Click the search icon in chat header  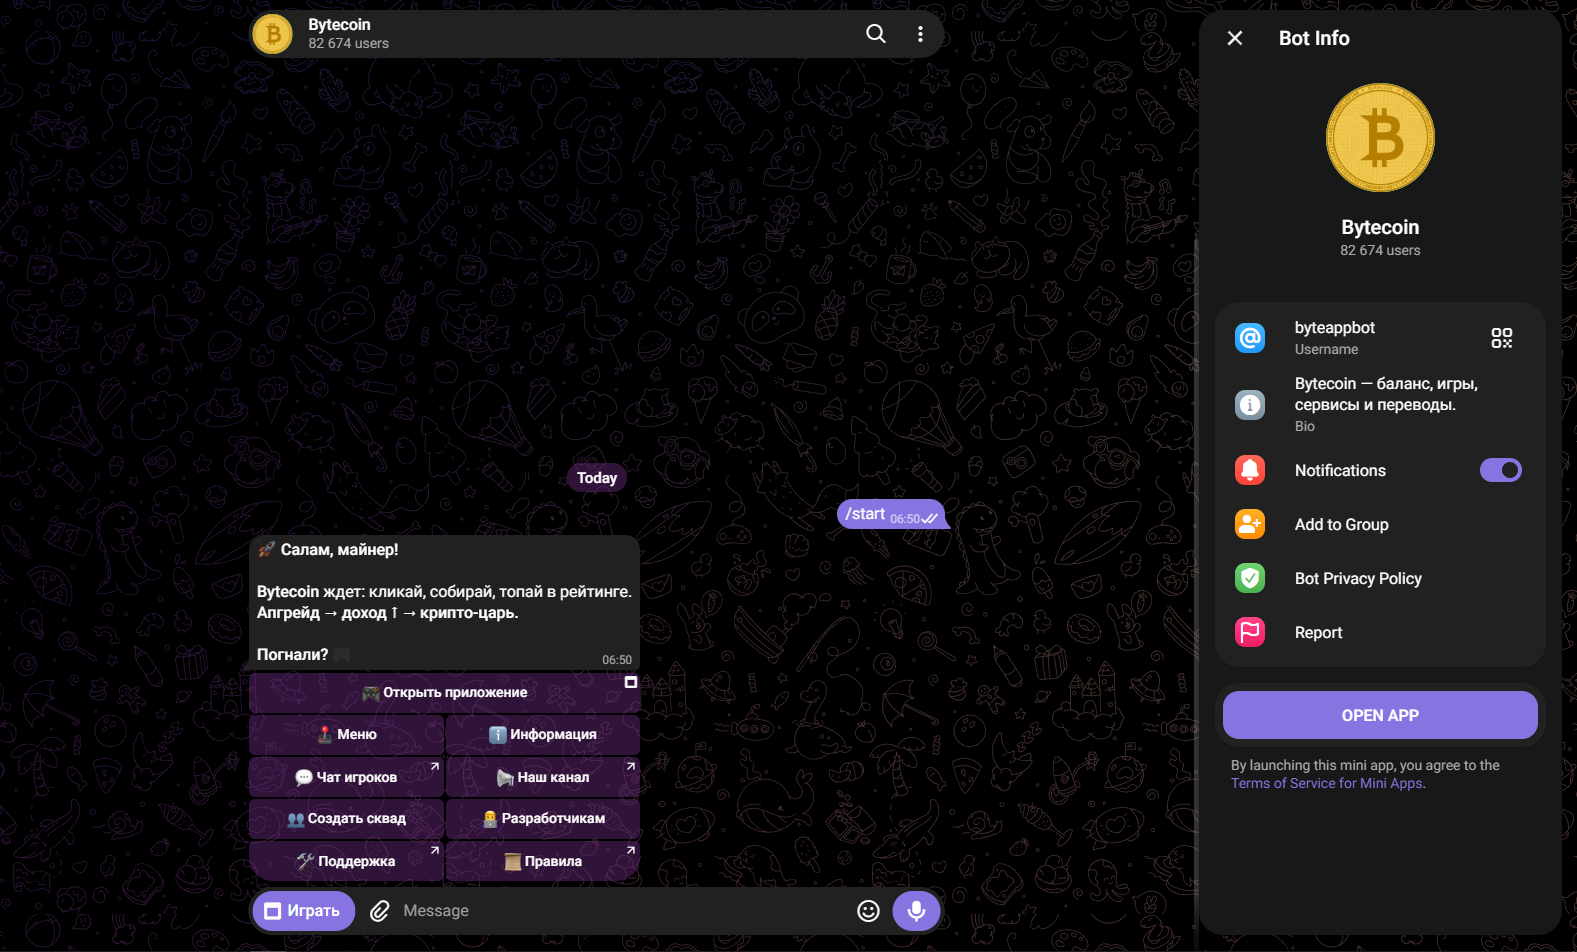pos(876,34)
